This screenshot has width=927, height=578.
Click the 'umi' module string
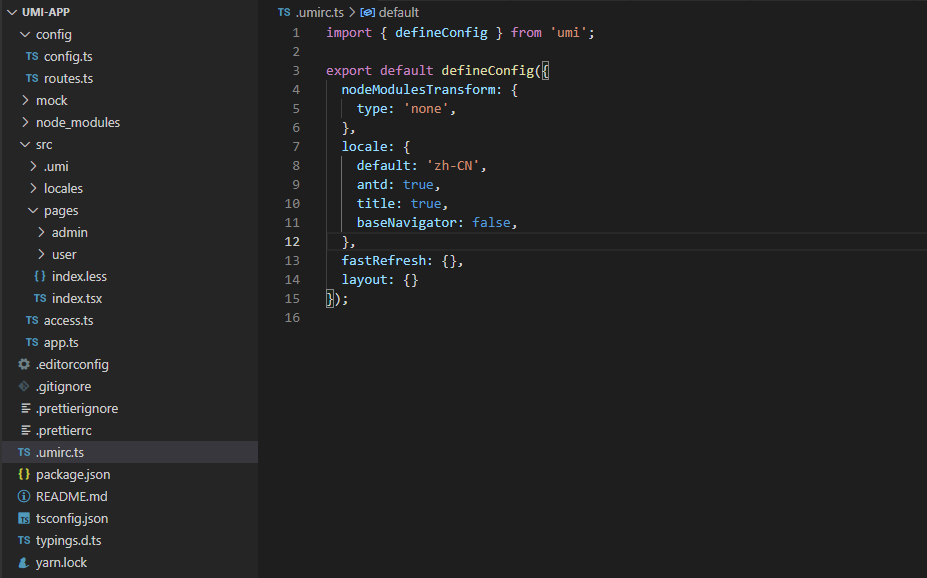[568, 33]
